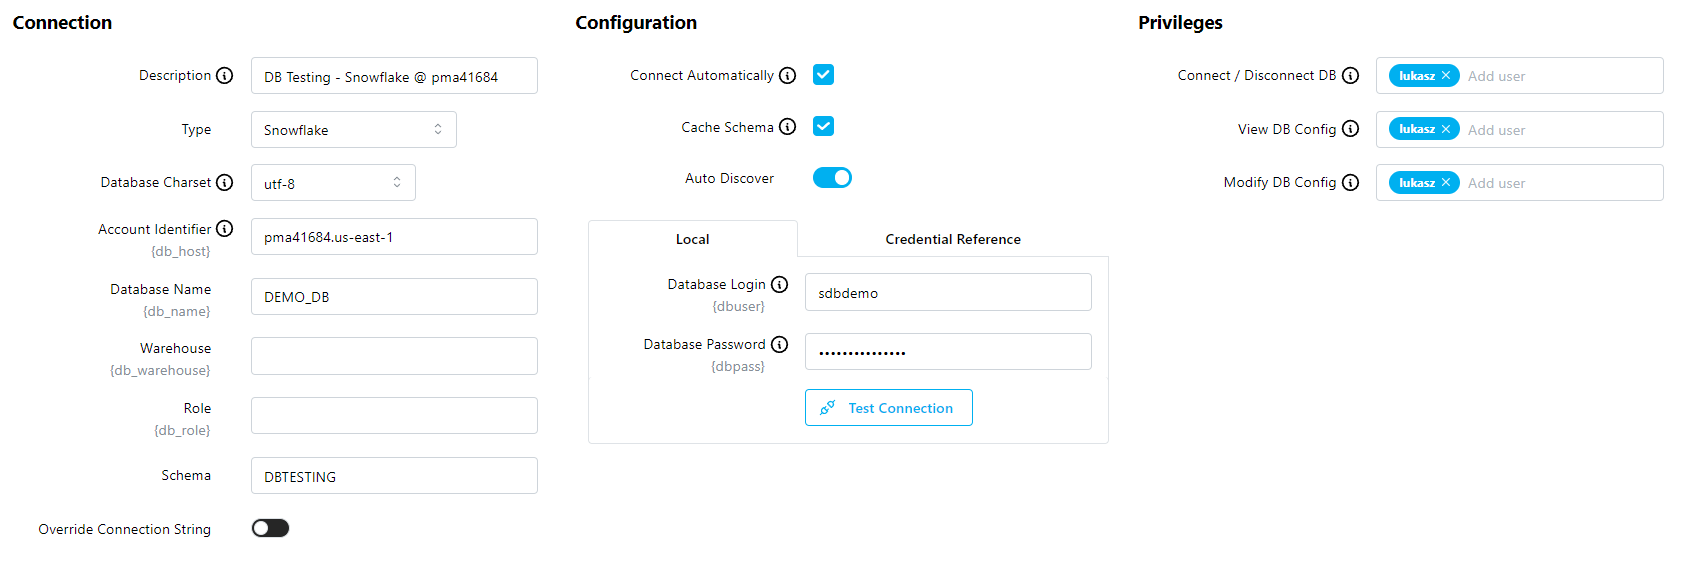
Task: Uncheck the Cache Schema checkbox
Action: (x=823, y=126)
